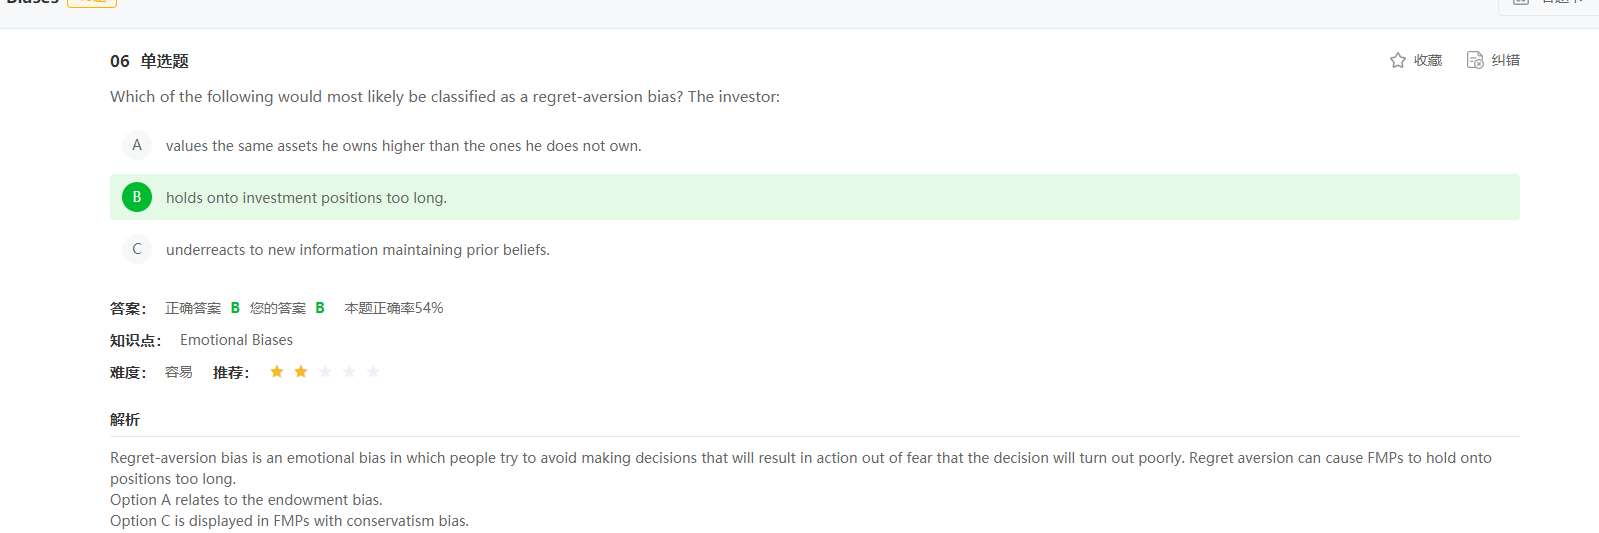The width and height of the screenshot is (1599, 533).
Task: Select the green option B circle
Action: click(x=137, y=197)
